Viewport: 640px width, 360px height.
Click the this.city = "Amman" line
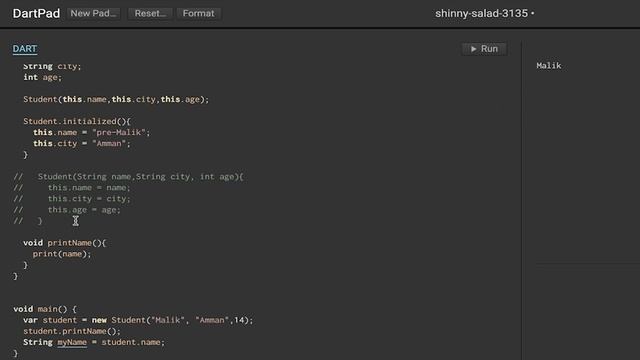[82, 143]
